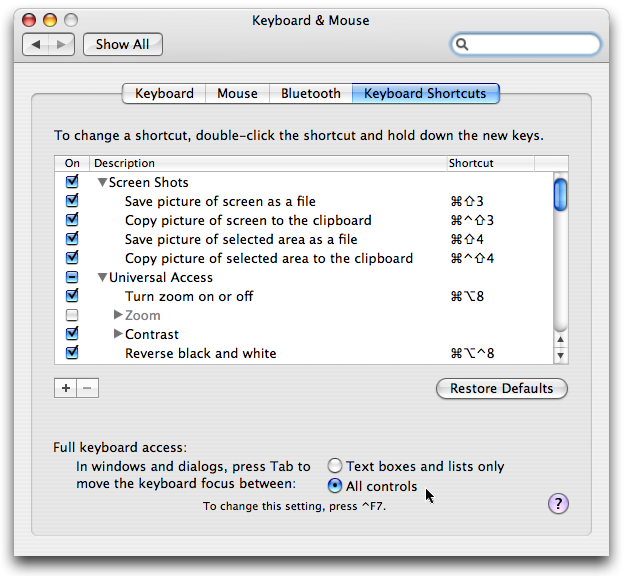Select the All controls radio button
The width and height of the screenshot is (625, 576).
click(335, 486)
